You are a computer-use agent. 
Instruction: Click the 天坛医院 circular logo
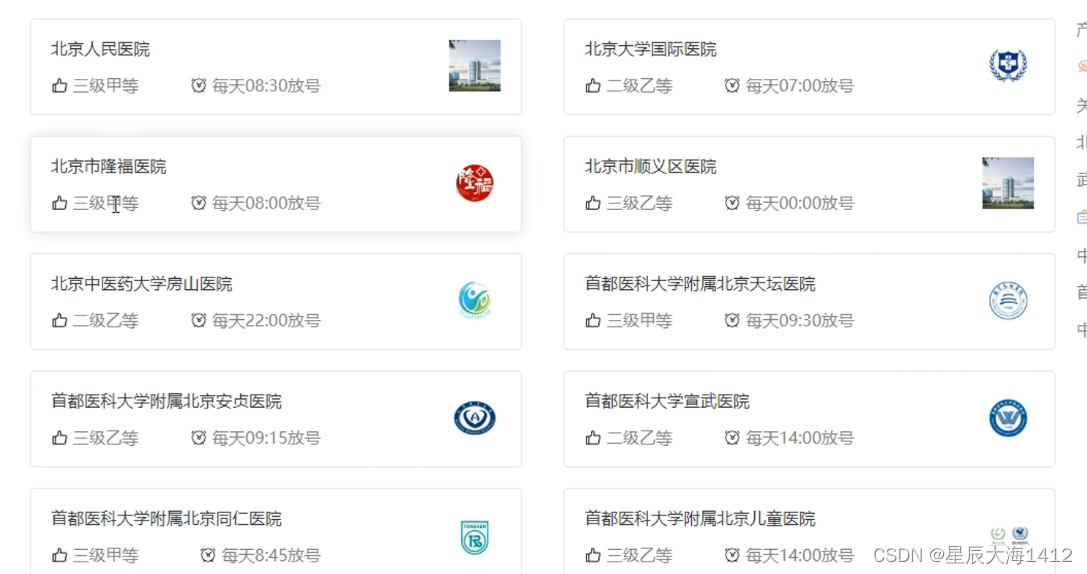click(1008, 301)
